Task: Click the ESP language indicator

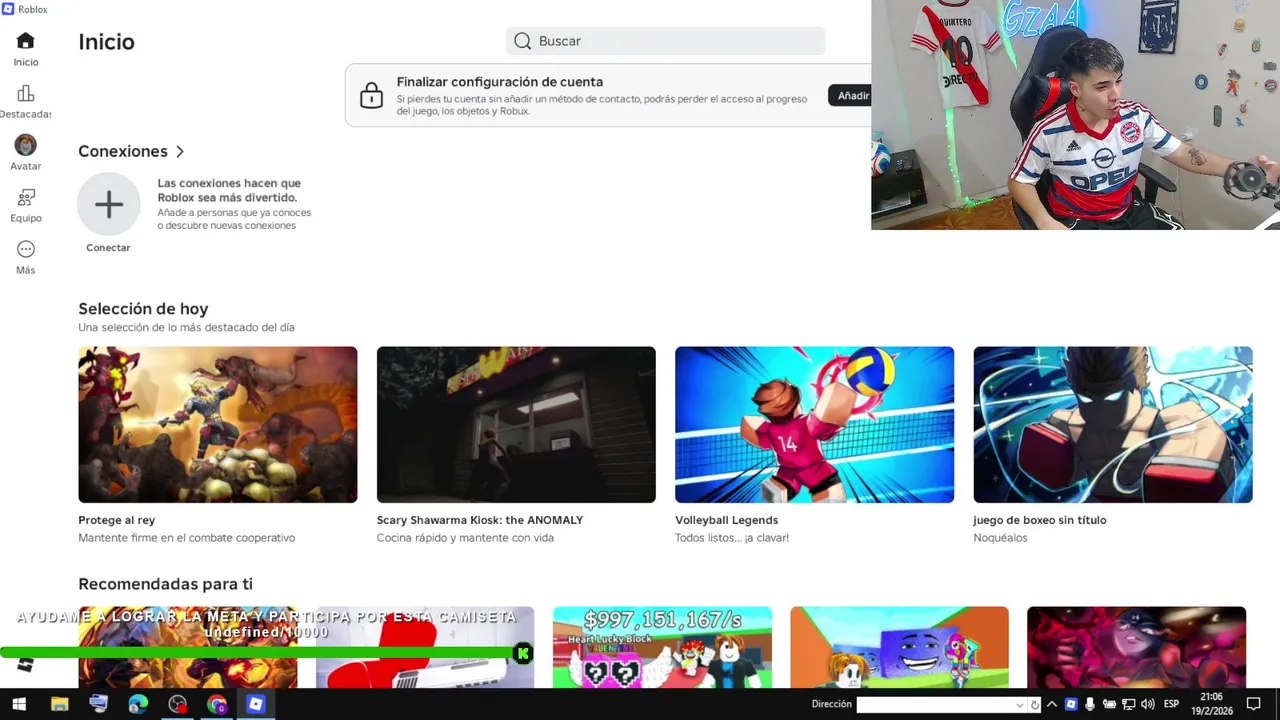Action: click(1171, 704)
